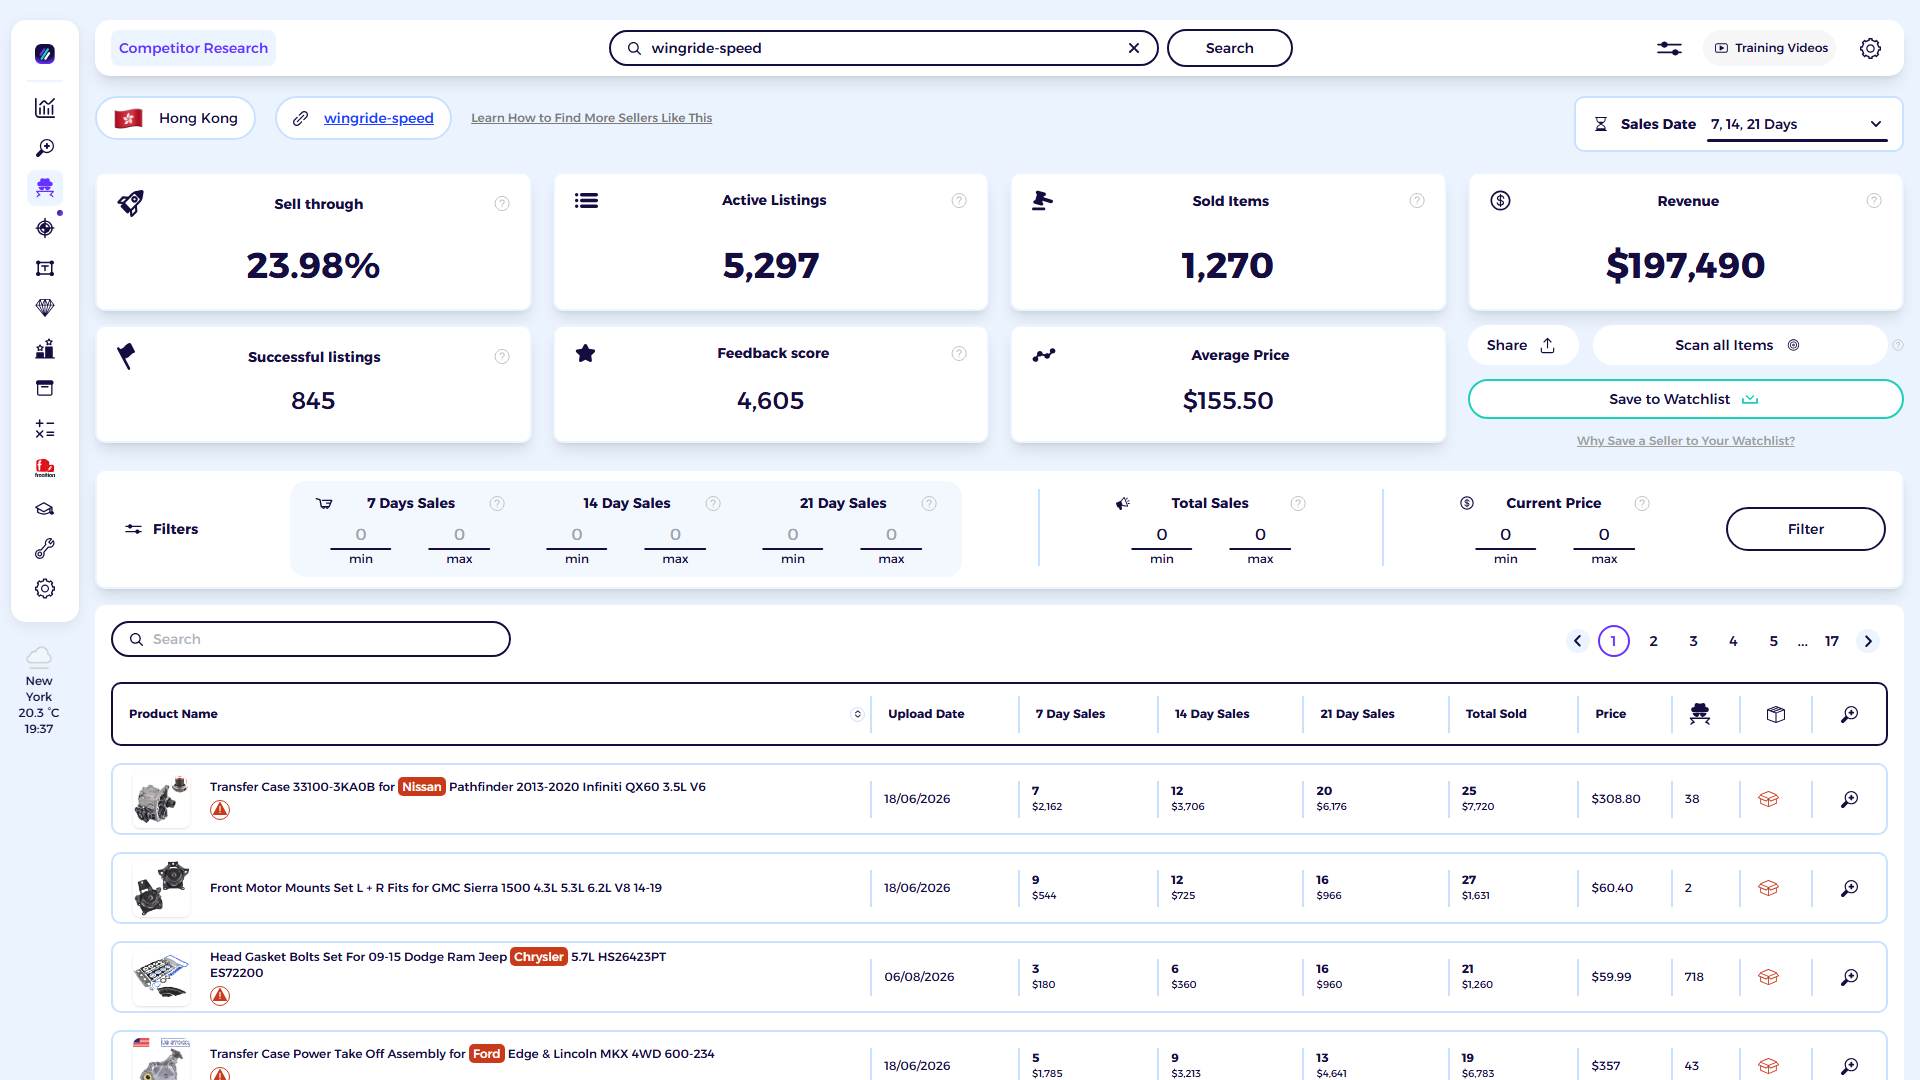Viewport: 1920px width, 1080px height.
Task: Jump to page 17 of results
Action: [x=1832, y=641]
